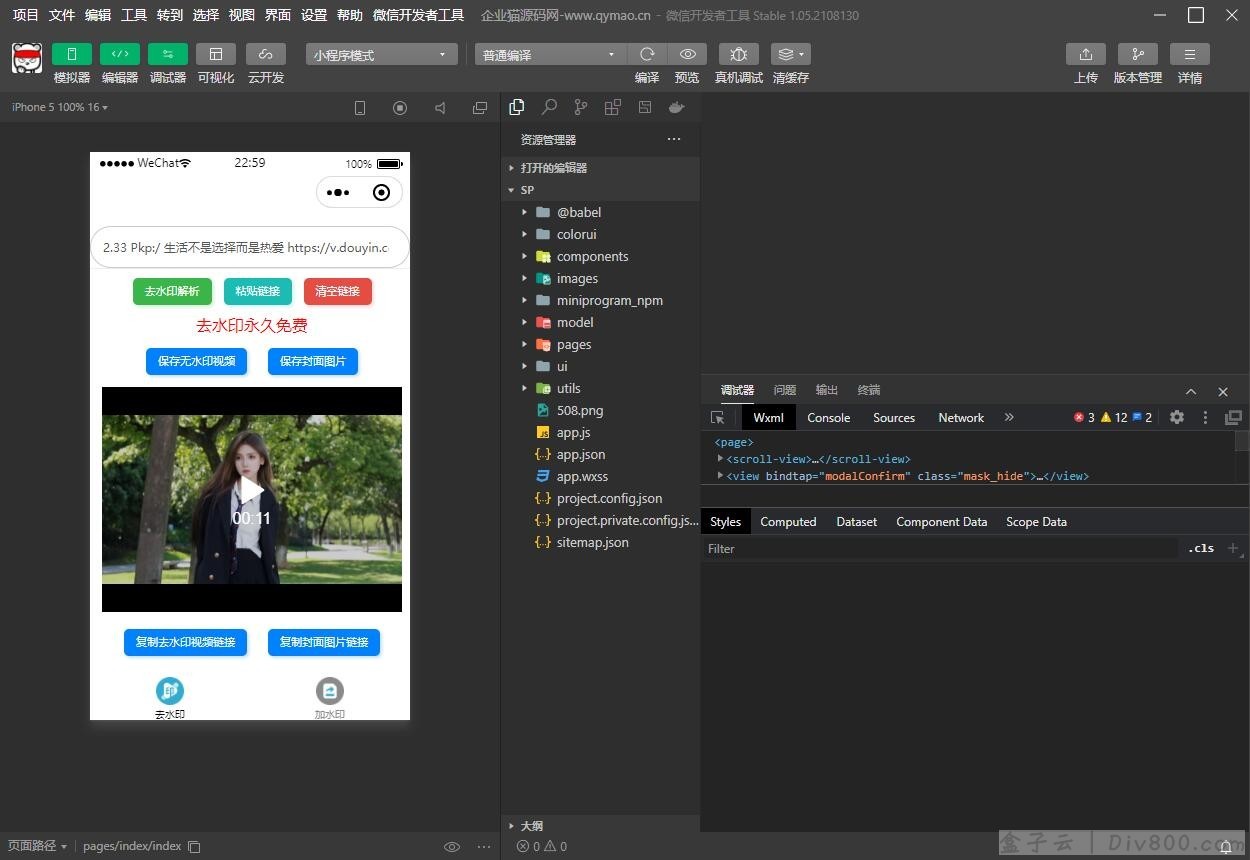1250x860 pixels.
Task: Open the Visualization tool
Action: click(x=216, y=54)
